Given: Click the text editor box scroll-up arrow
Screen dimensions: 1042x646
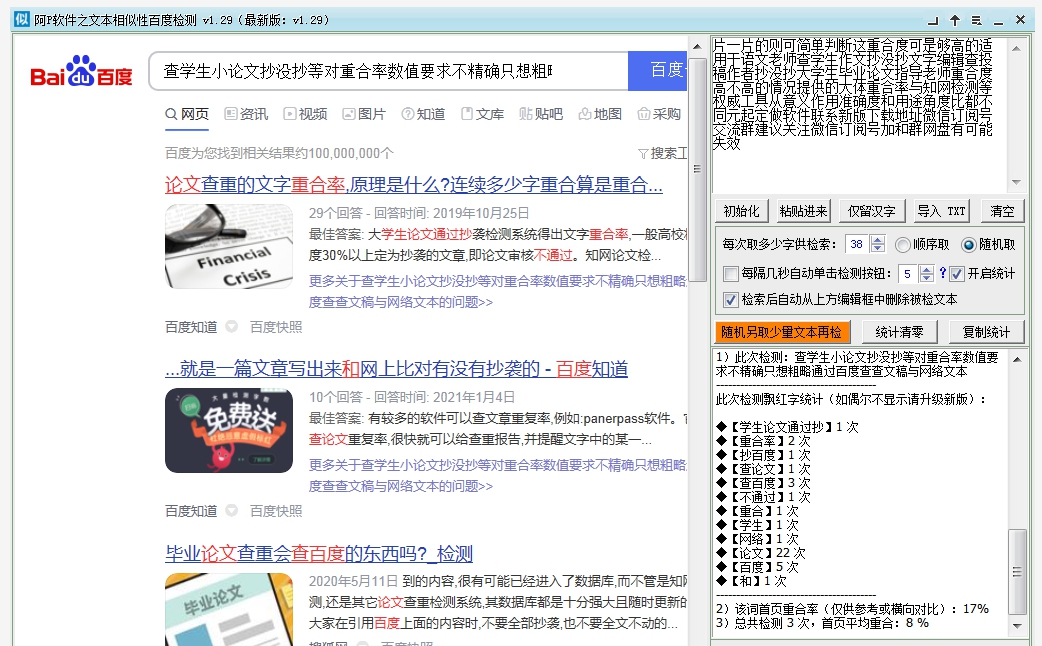Looking at the screenshot, I should coord(1016,49).
